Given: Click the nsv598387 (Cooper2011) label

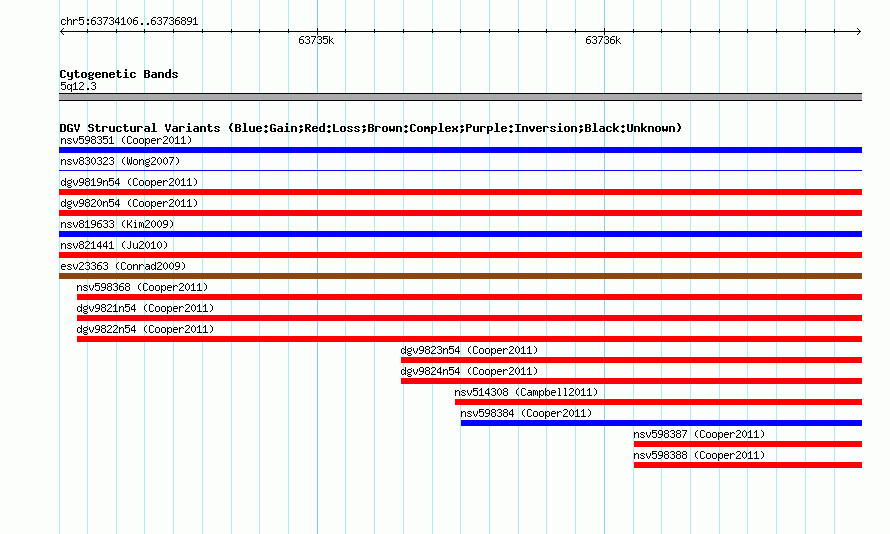Looking at the screenshot, I should coord(699,434).
